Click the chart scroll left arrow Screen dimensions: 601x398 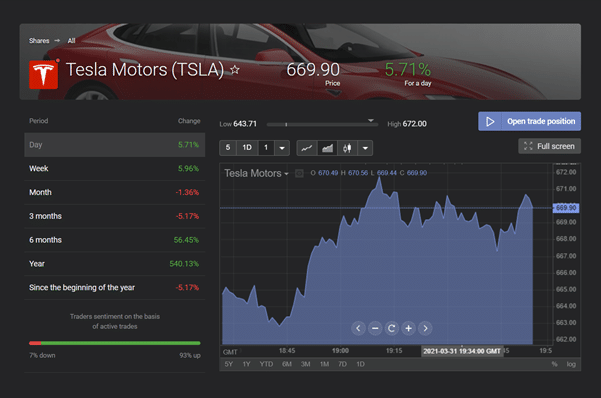358,328
